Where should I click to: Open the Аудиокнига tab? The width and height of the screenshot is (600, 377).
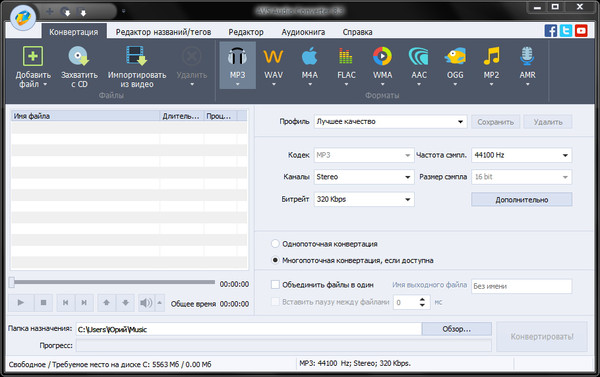[x=303, y=32]
